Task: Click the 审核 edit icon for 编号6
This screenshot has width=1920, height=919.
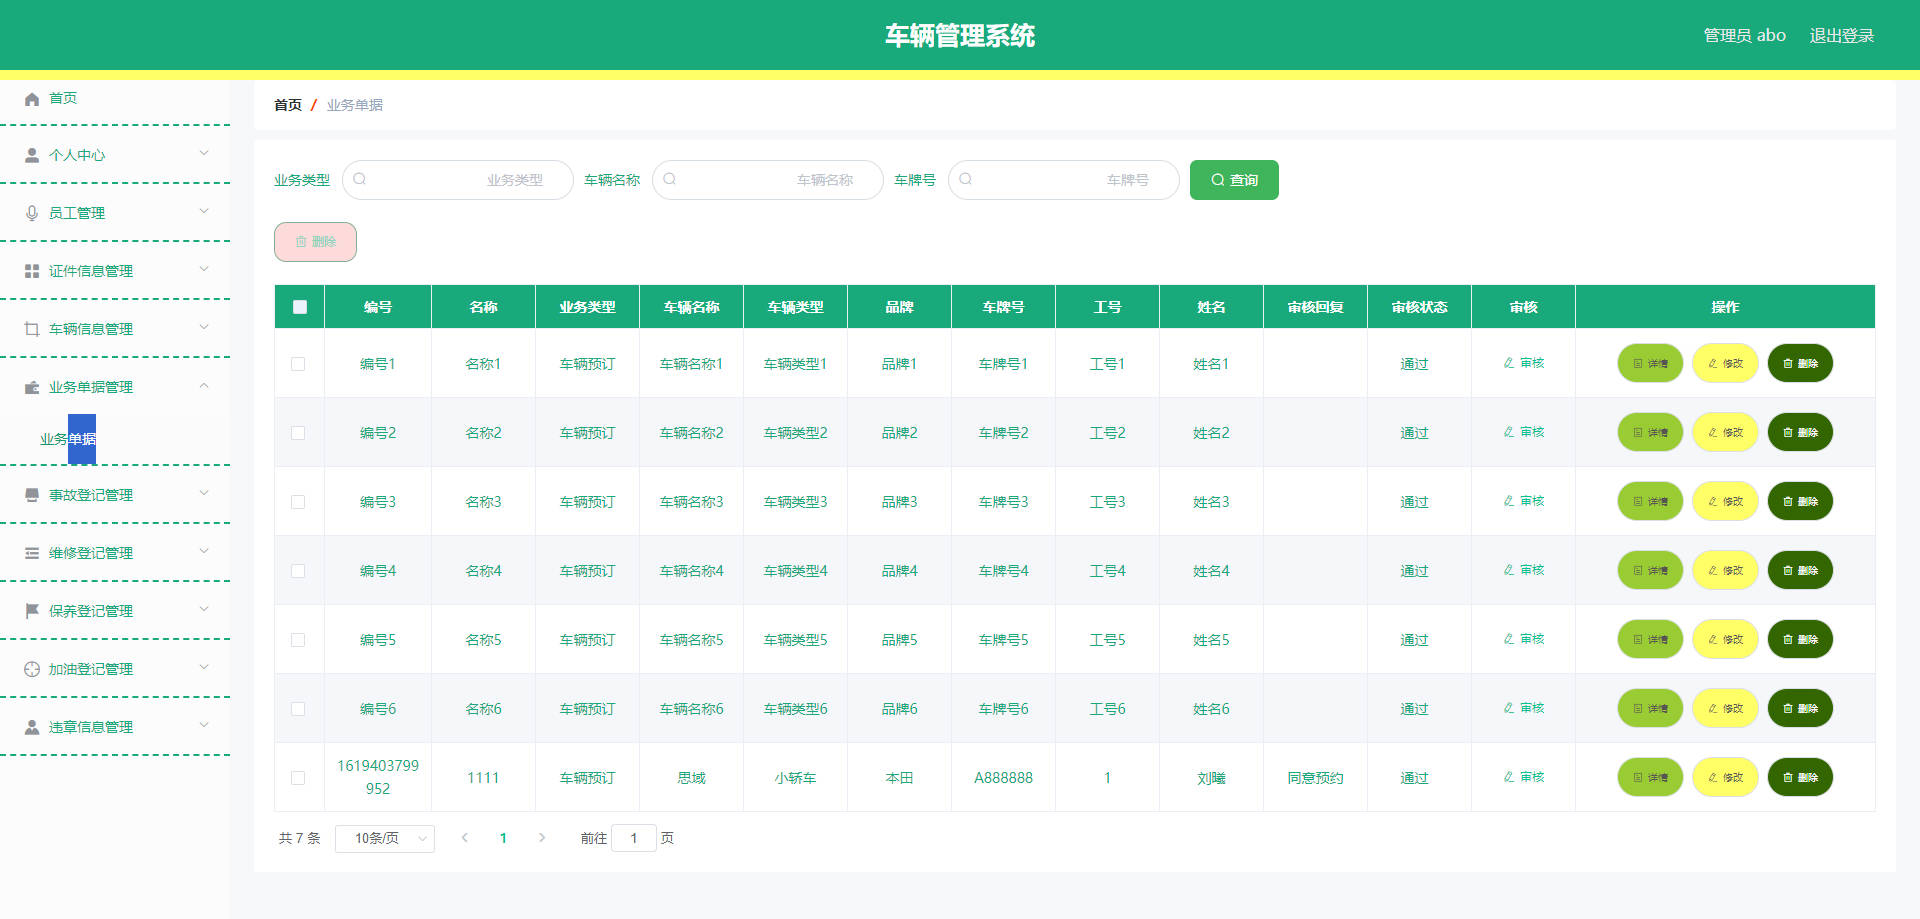Action: click(1509, 708)
